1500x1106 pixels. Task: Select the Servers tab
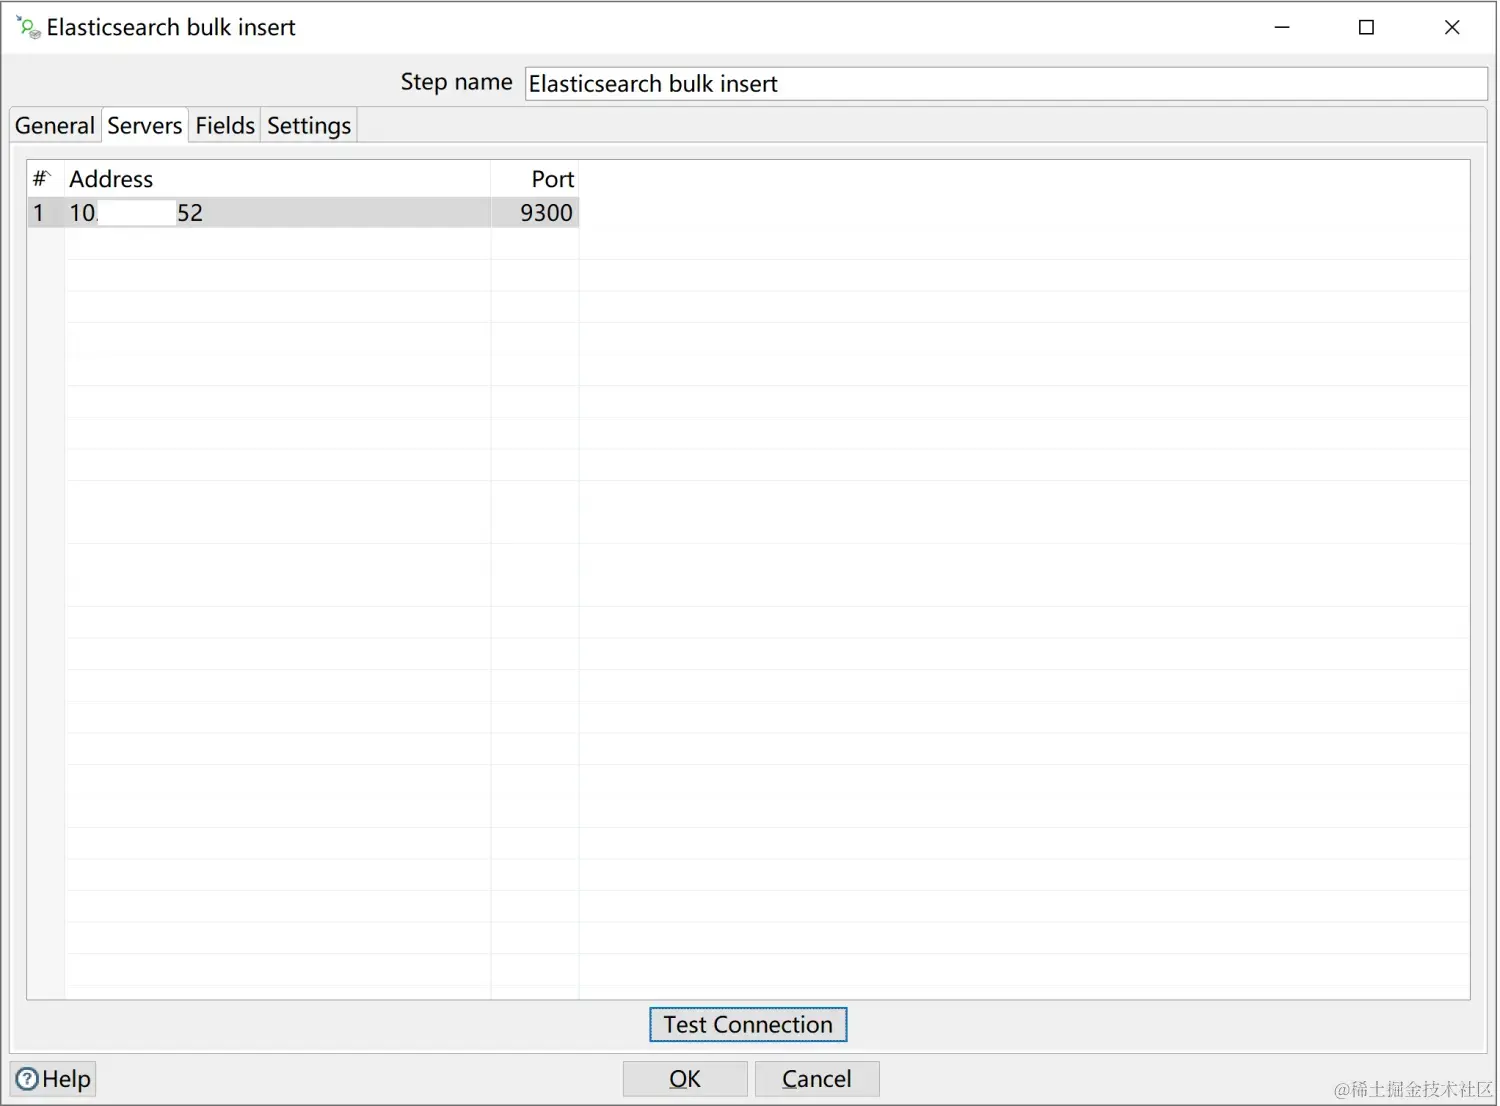coord(145,126)
